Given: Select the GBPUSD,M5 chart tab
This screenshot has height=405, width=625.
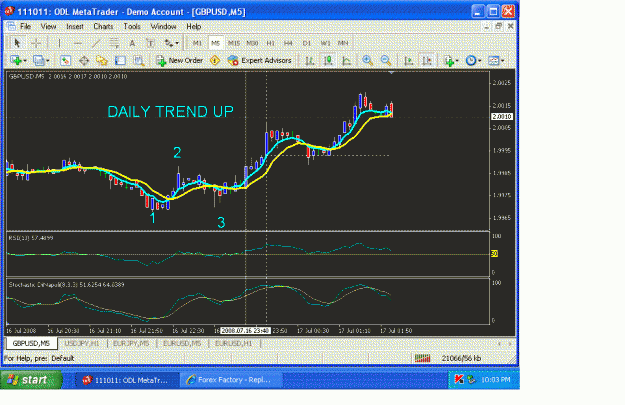Looking at the screenshot, I should (31, 343).
